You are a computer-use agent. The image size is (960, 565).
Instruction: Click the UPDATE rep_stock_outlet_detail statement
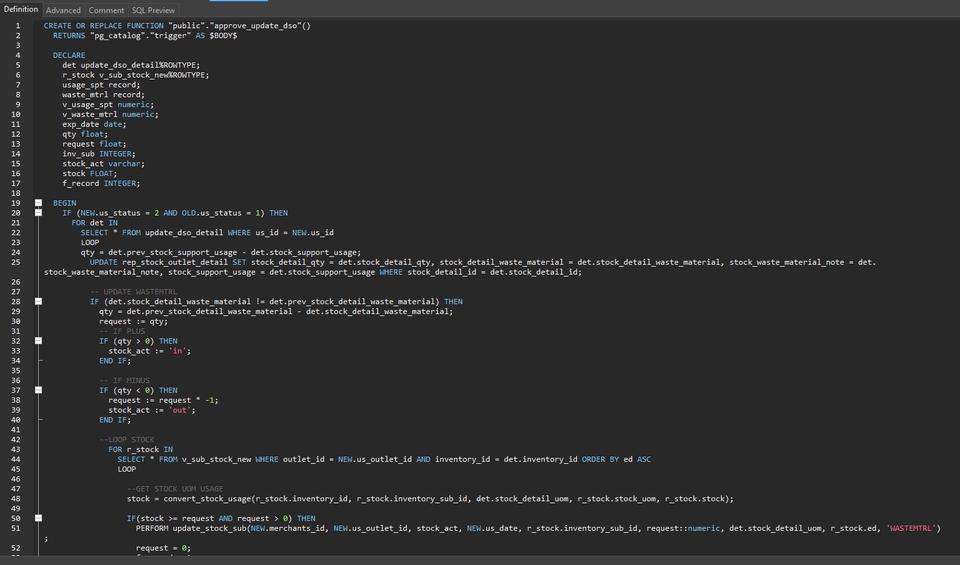(x=459, y=267)
